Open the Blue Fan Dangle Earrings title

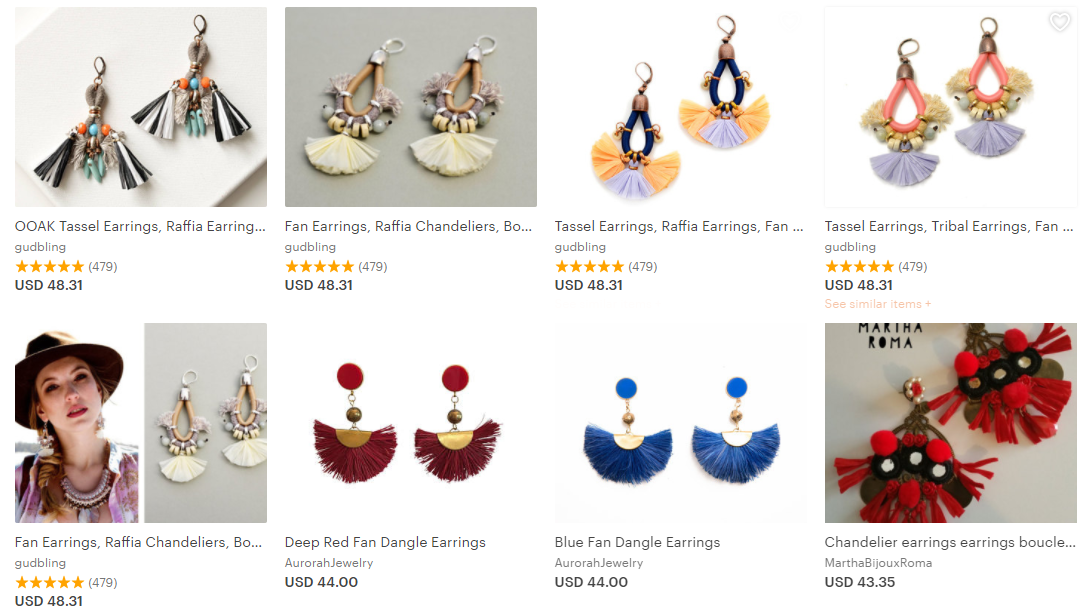point(638,542)
